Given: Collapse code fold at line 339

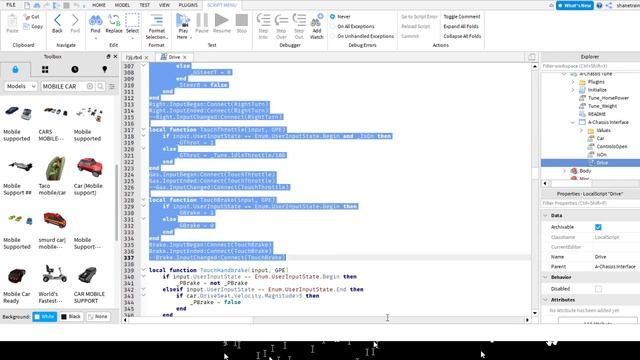Looking at the screenshot, I should click(143, 270).
